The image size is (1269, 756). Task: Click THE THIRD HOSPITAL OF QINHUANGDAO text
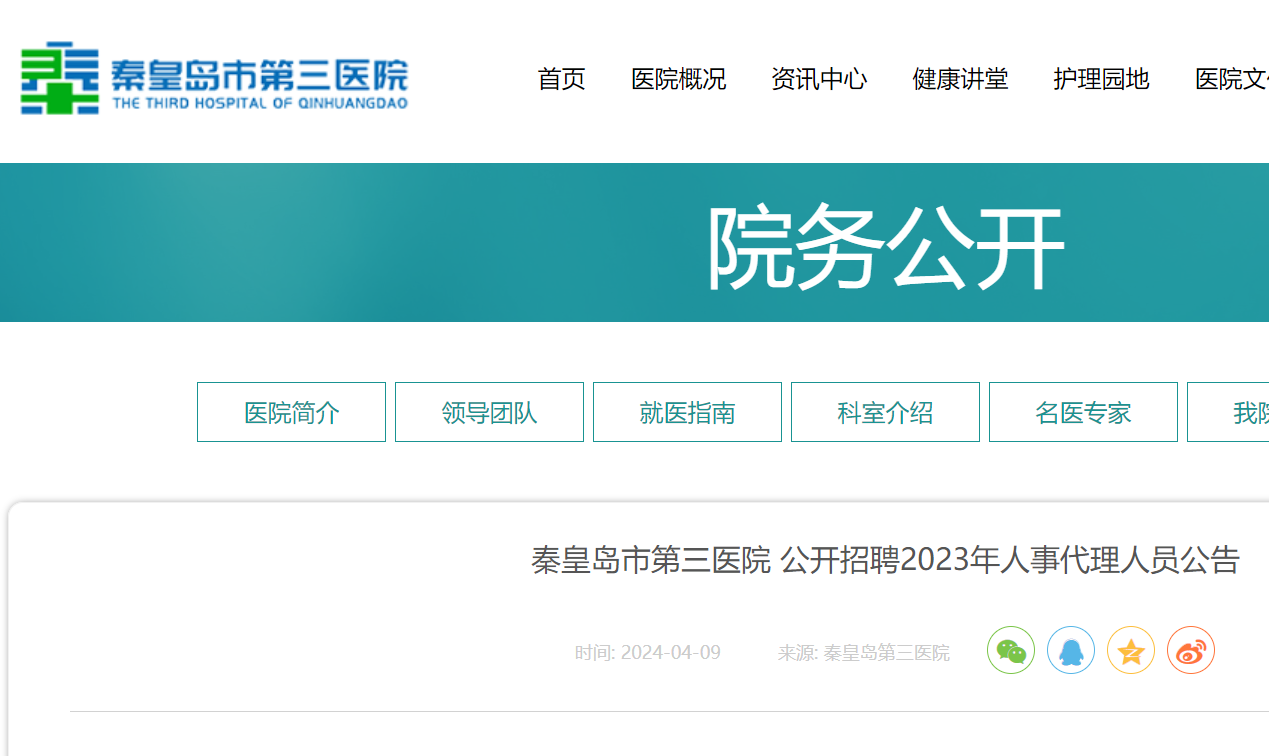point(260,103)
